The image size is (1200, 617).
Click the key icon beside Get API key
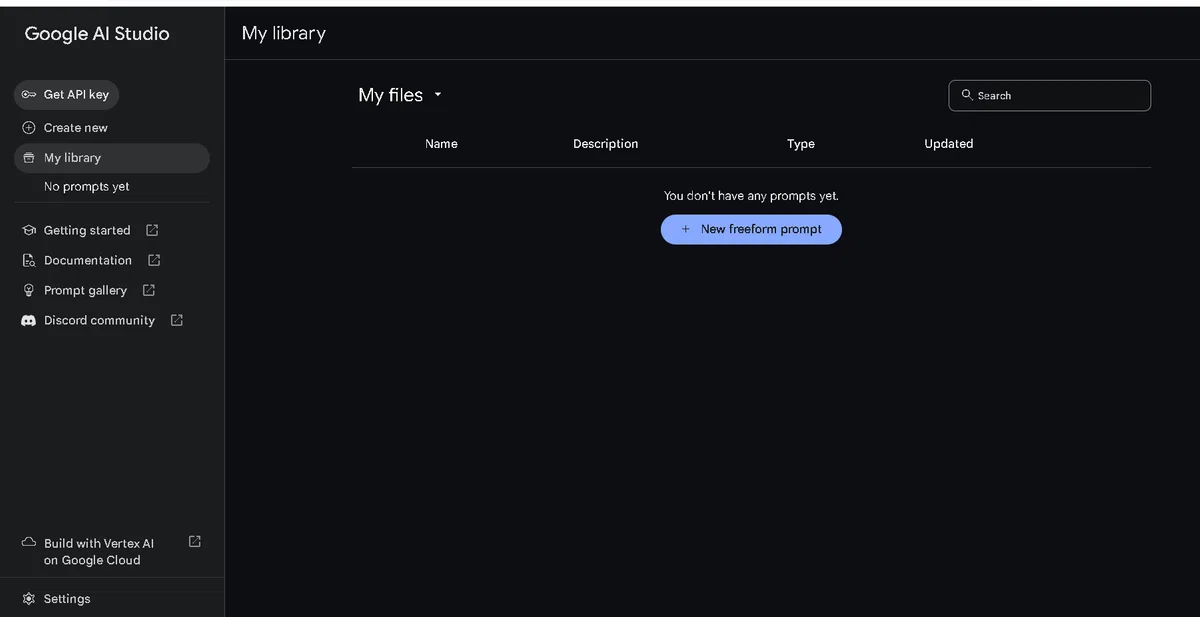(x=29, y=95)
